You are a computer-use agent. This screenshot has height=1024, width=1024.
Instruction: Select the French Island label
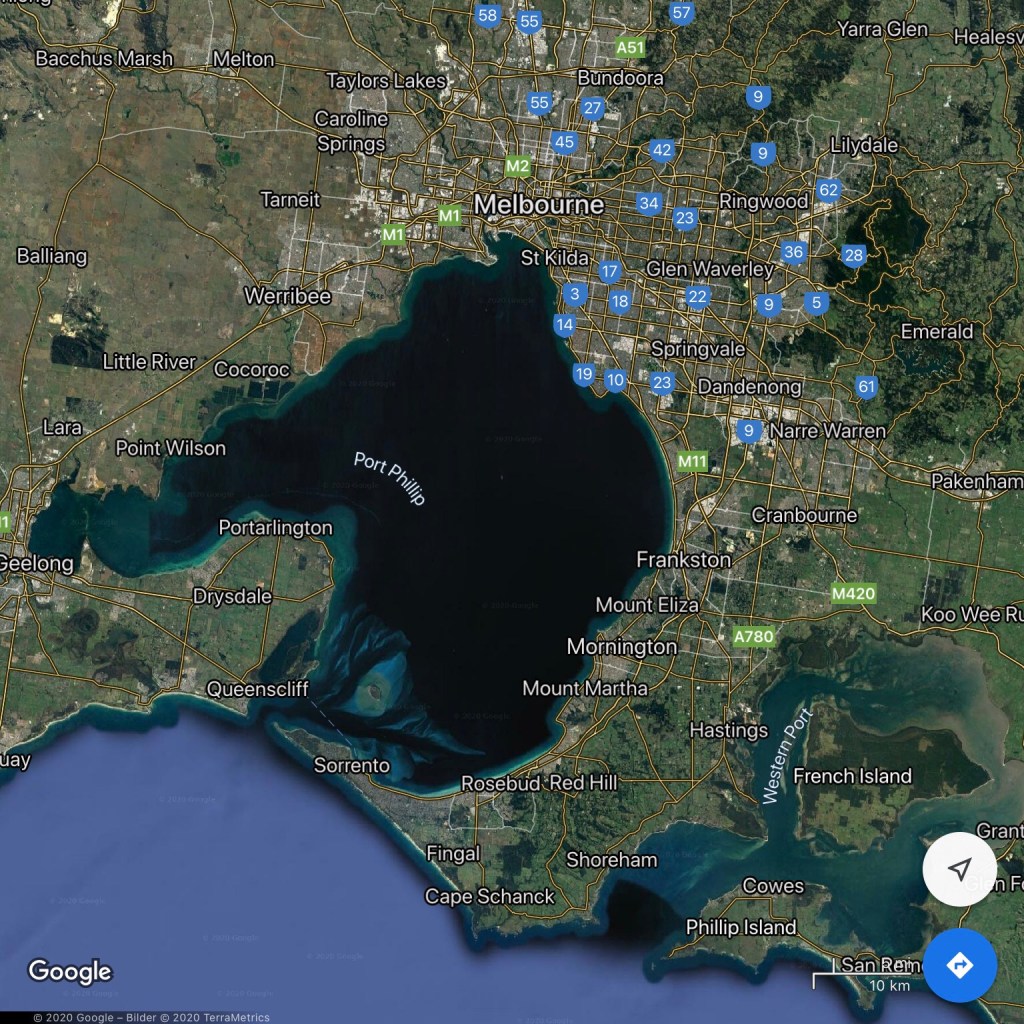pyautogui.click(x=852, y=776)
